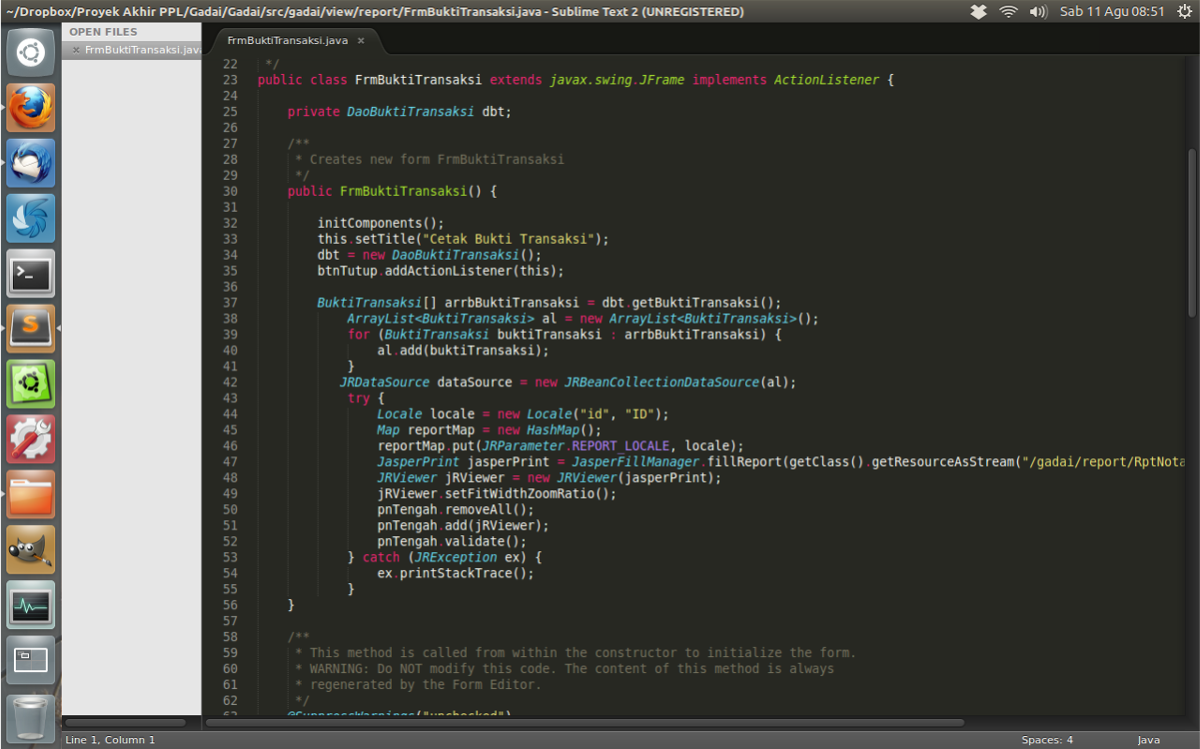Open the Files folder icon in launcher
Screen dimensions: 1200x749
click(31, 494)
